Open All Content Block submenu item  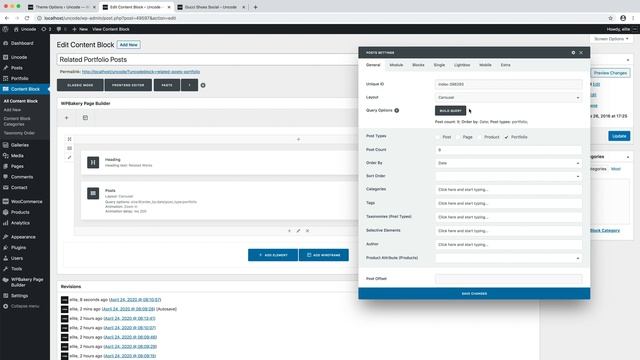click(20, 101)
